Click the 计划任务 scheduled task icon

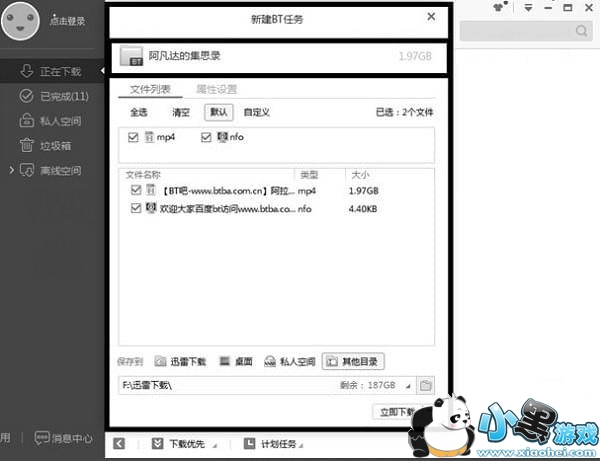249,443
